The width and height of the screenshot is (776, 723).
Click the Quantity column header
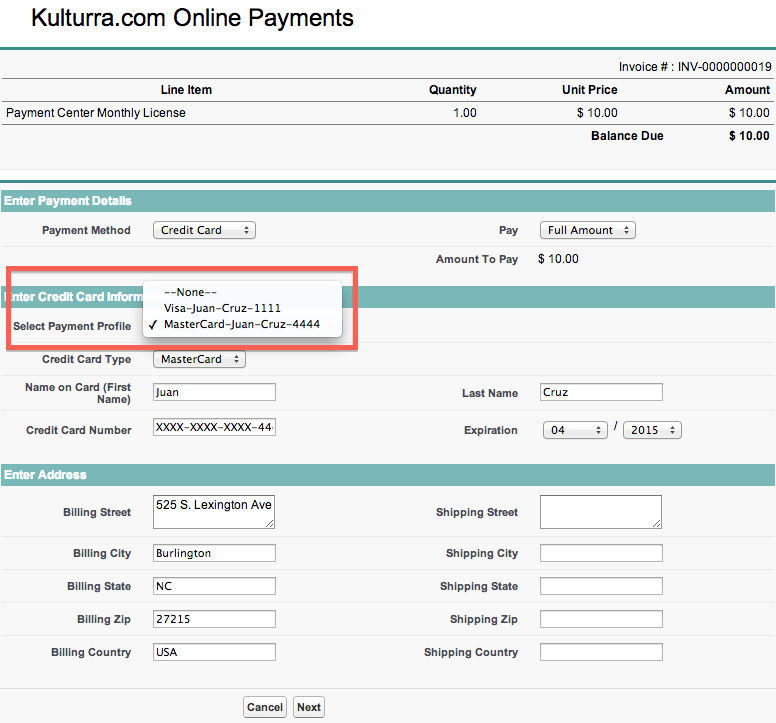(452, 90)
